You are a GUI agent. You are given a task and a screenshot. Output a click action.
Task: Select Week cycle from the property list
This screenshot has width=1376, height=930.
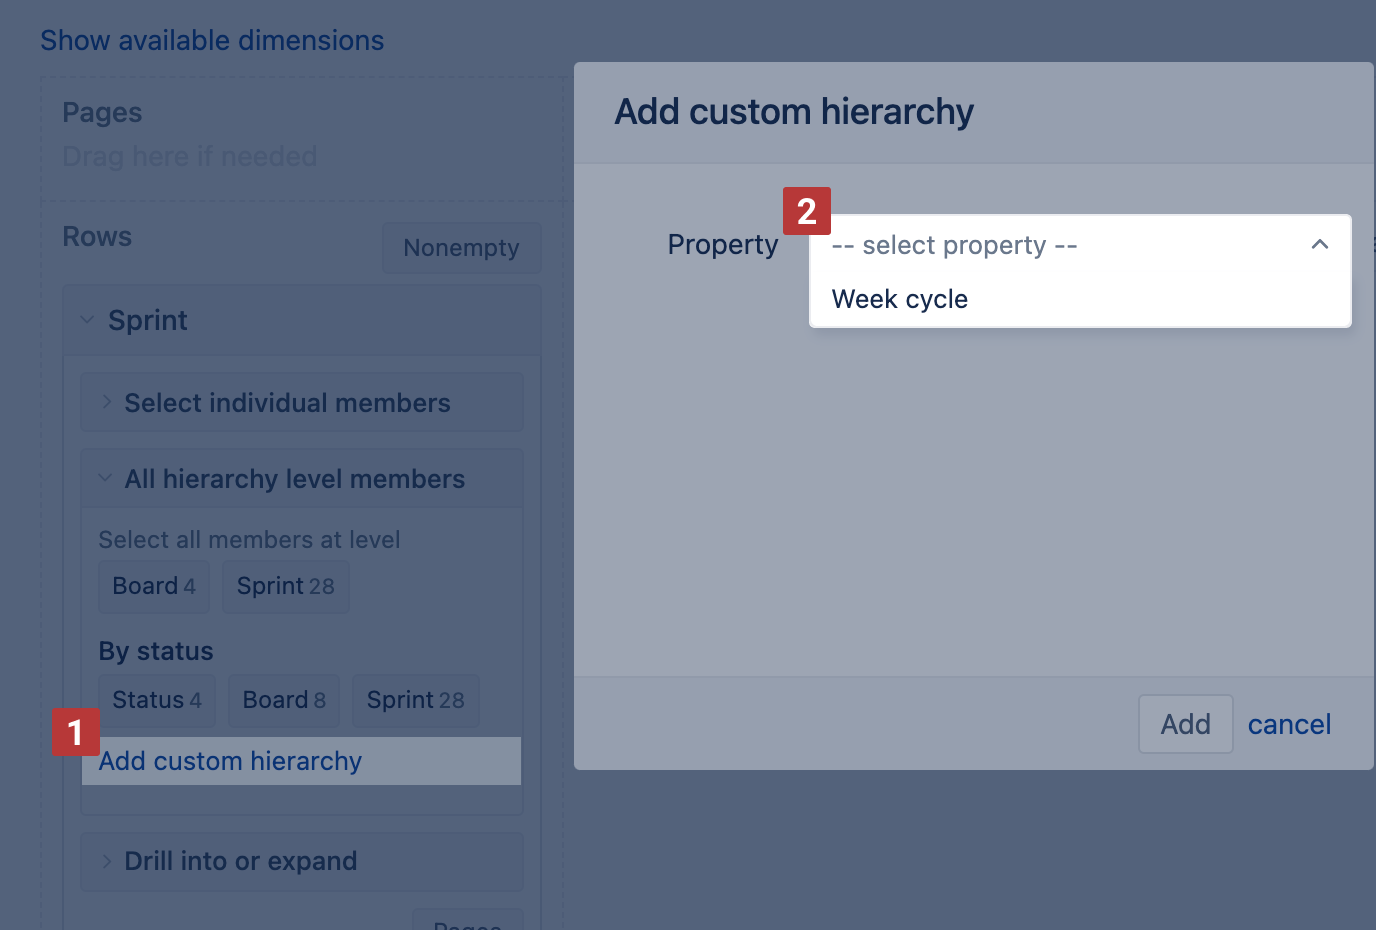[898, 298]
